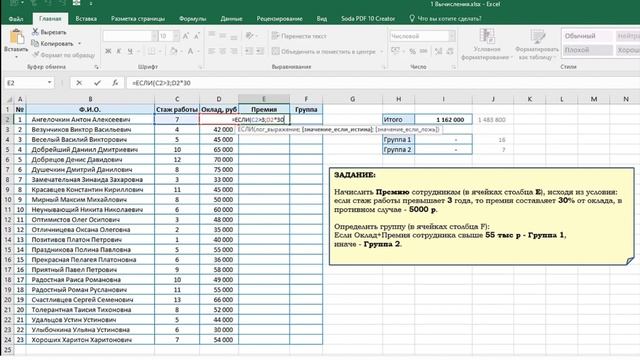Click the Increase Decimal icon
Screen dimensions: 640x360
tap(438, 51)
